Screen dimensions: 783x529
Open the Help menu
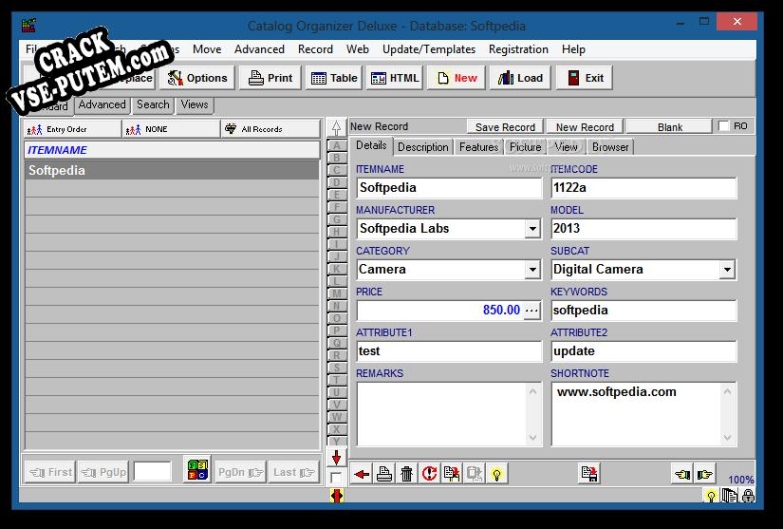[x=573, y=49]
